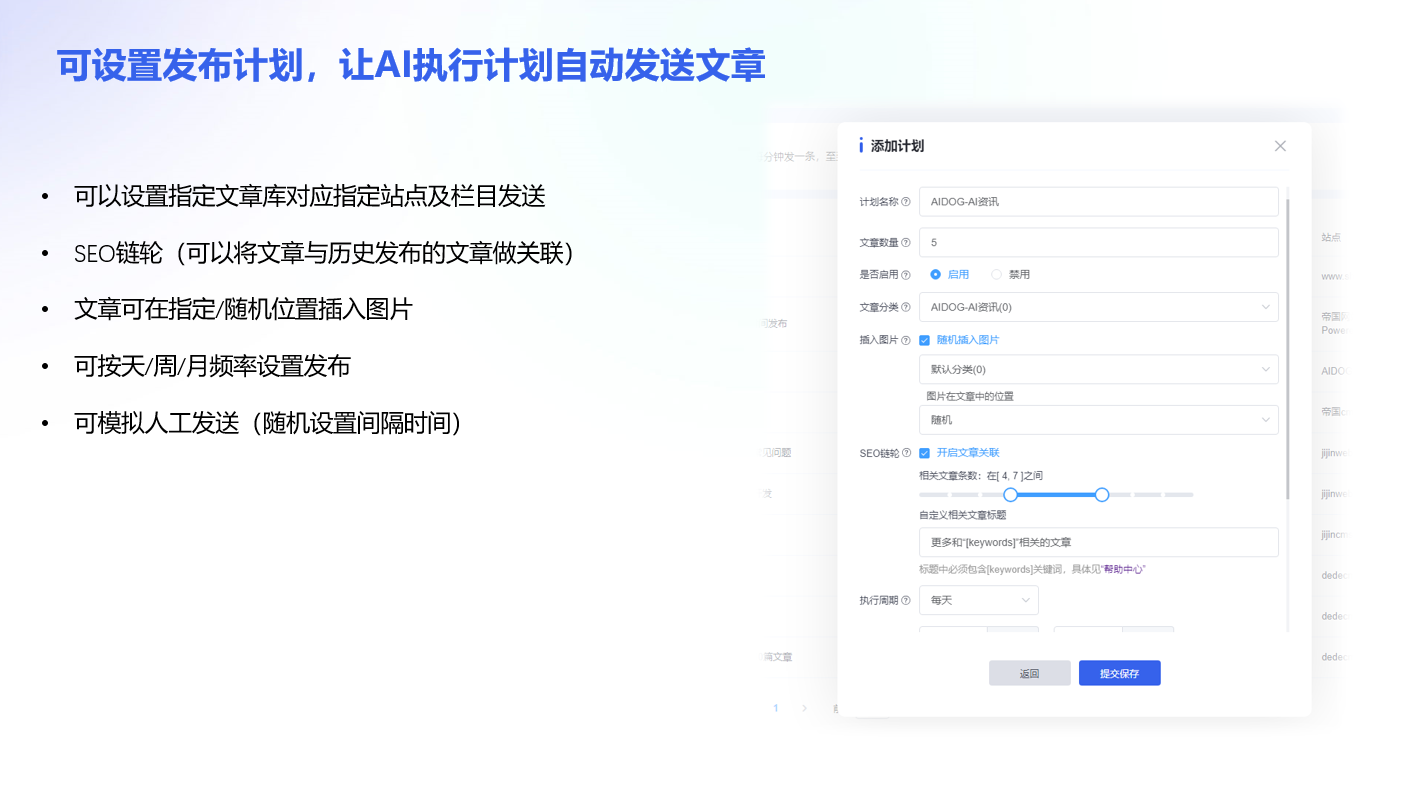Click the help icon next to SEO链轮
The width and height of the screenshot is (1409, 792).
click(906, 454)
